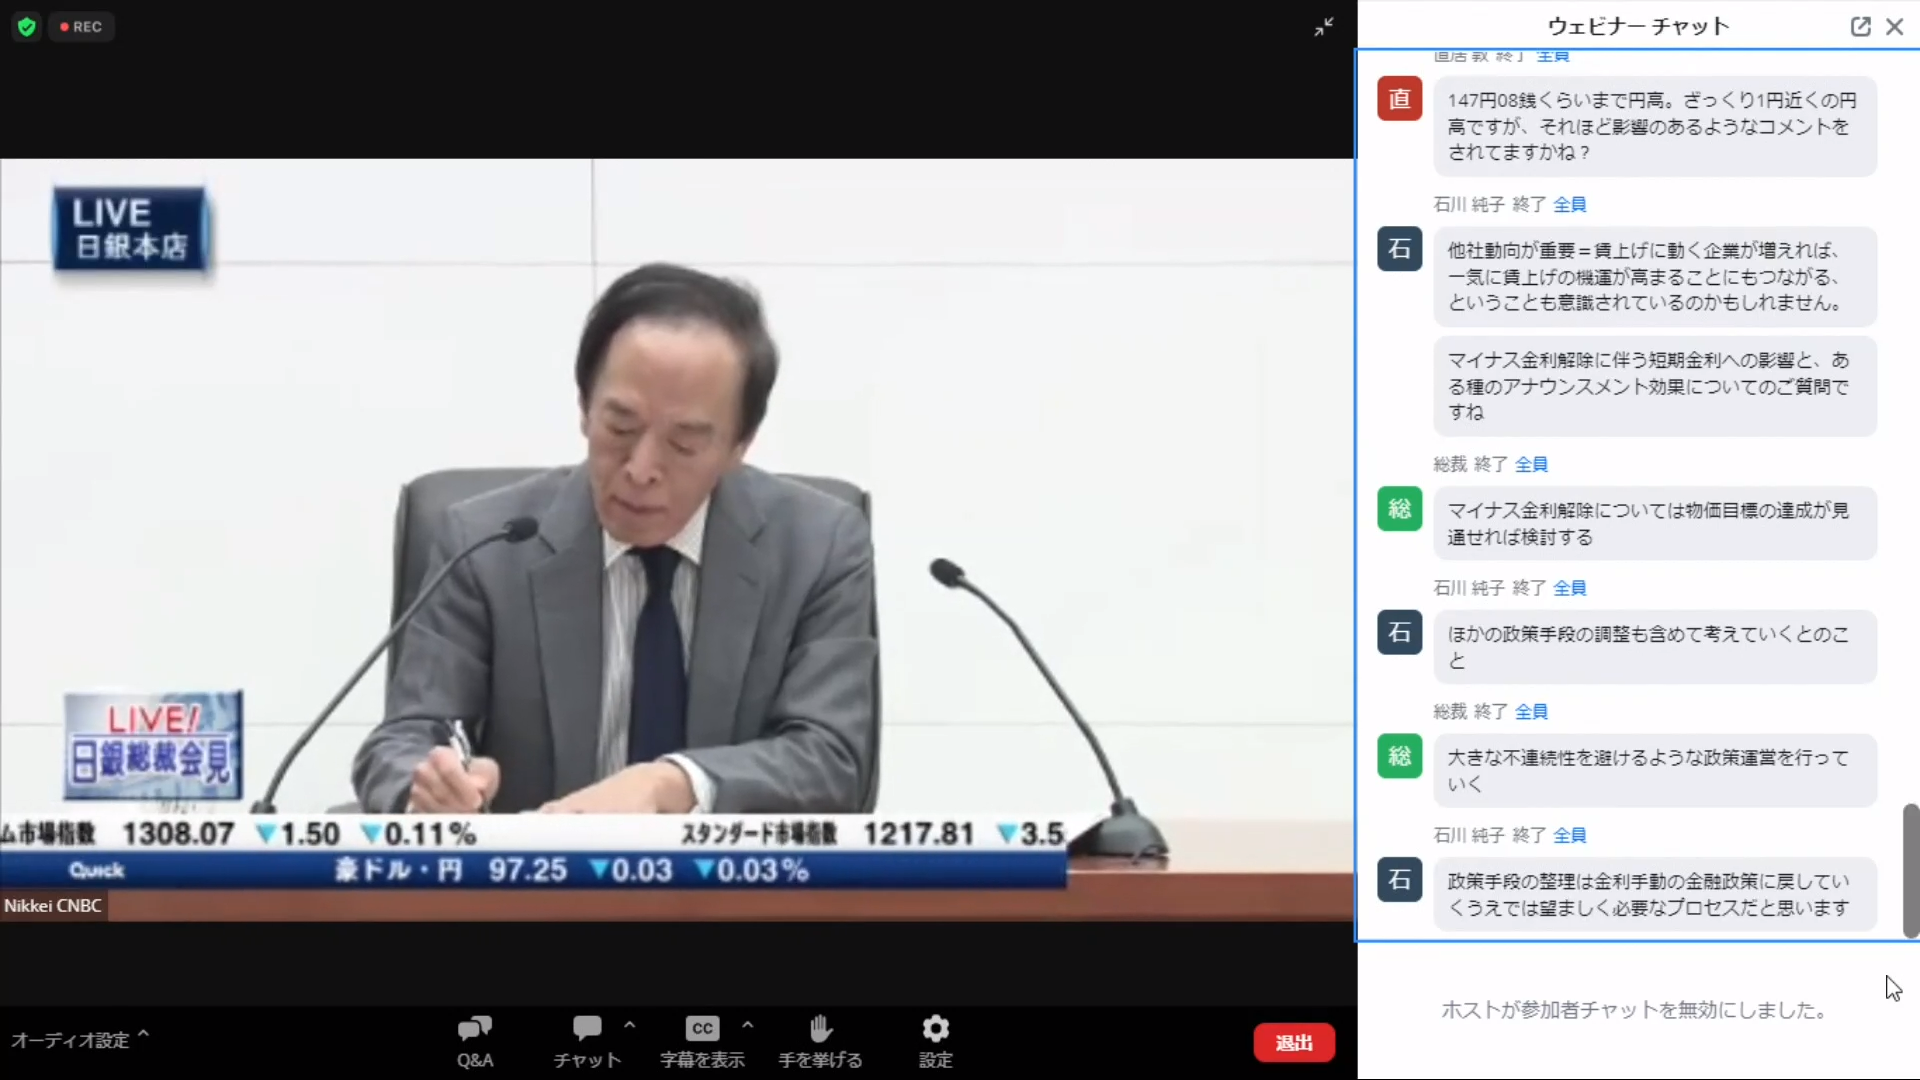The height and width of the screenshot is (1080, 1920).
Task: Click the REC recording indicator
Action: [x=81, y=27]
